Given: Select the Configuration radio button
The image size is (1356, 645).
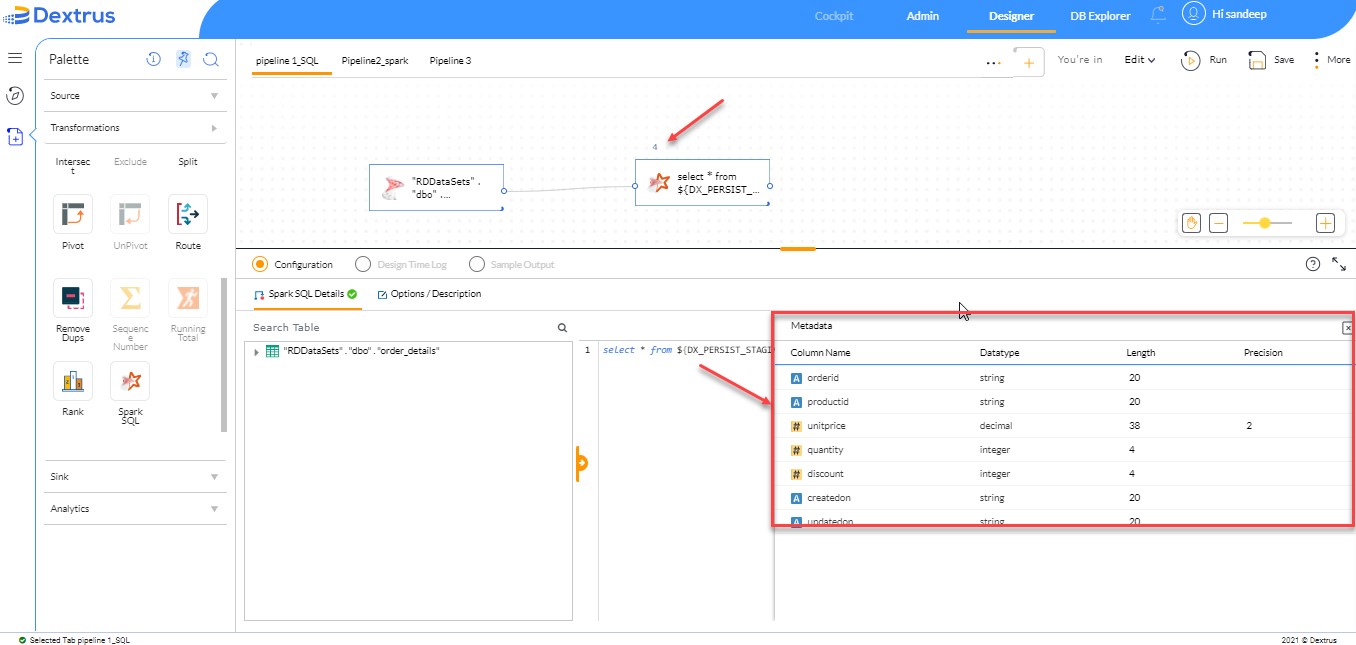Looking at the screenshot, I should pyautogui.click(x=260, y=264).
